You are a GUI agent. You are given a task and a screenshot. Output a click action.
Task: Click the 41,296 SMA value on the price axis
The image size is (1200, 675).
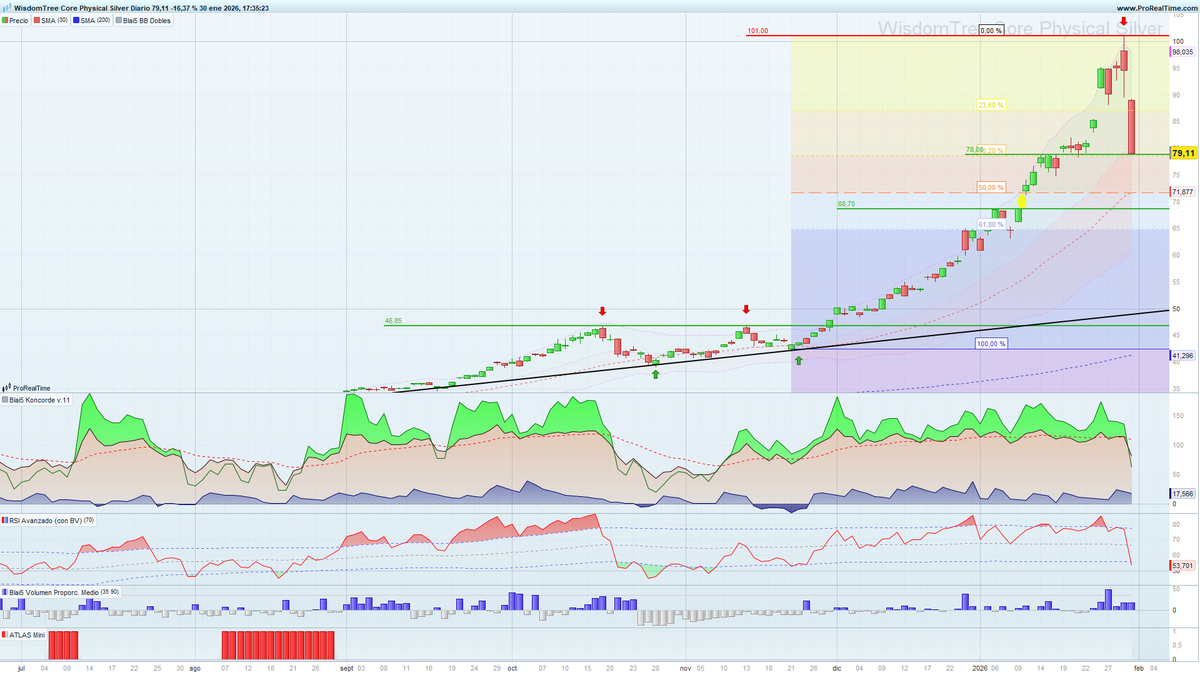pyautogui.click(x=1182, y=355)
